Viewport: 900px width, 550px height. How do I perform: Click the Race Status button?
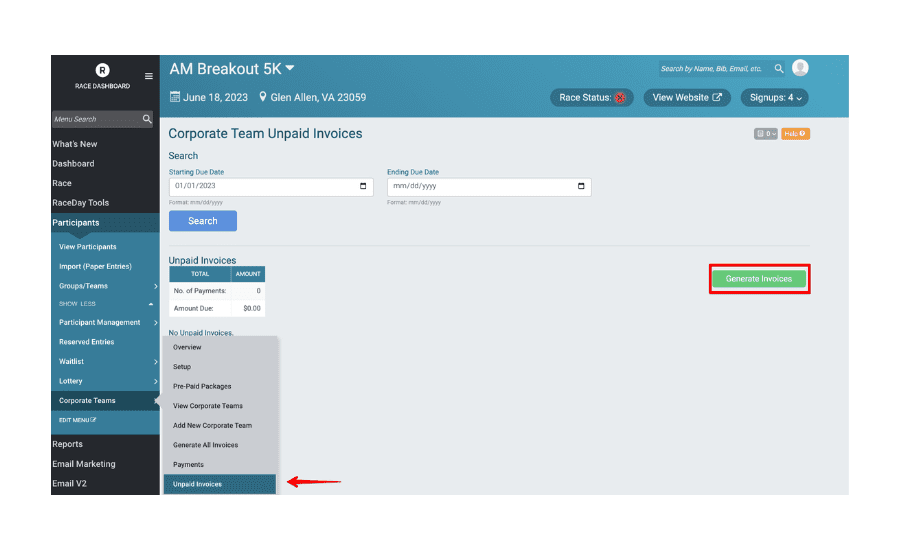click(592, 98)
